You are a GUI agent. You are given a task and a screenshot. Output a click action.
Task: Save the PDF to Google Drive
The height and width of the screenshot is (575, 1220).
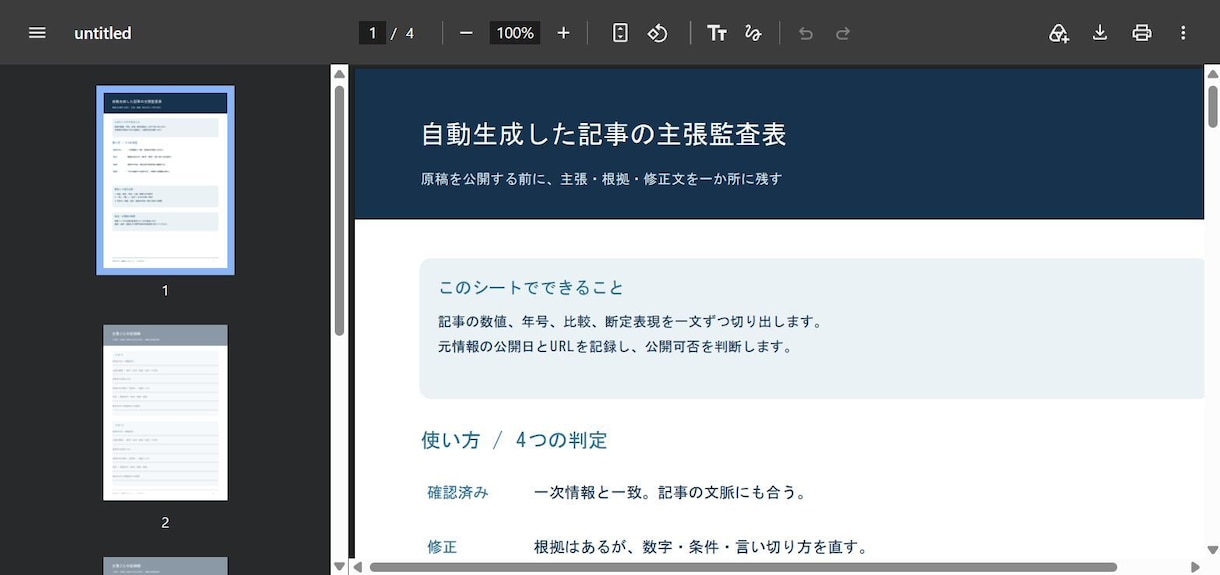click(x=1059, y=33)
